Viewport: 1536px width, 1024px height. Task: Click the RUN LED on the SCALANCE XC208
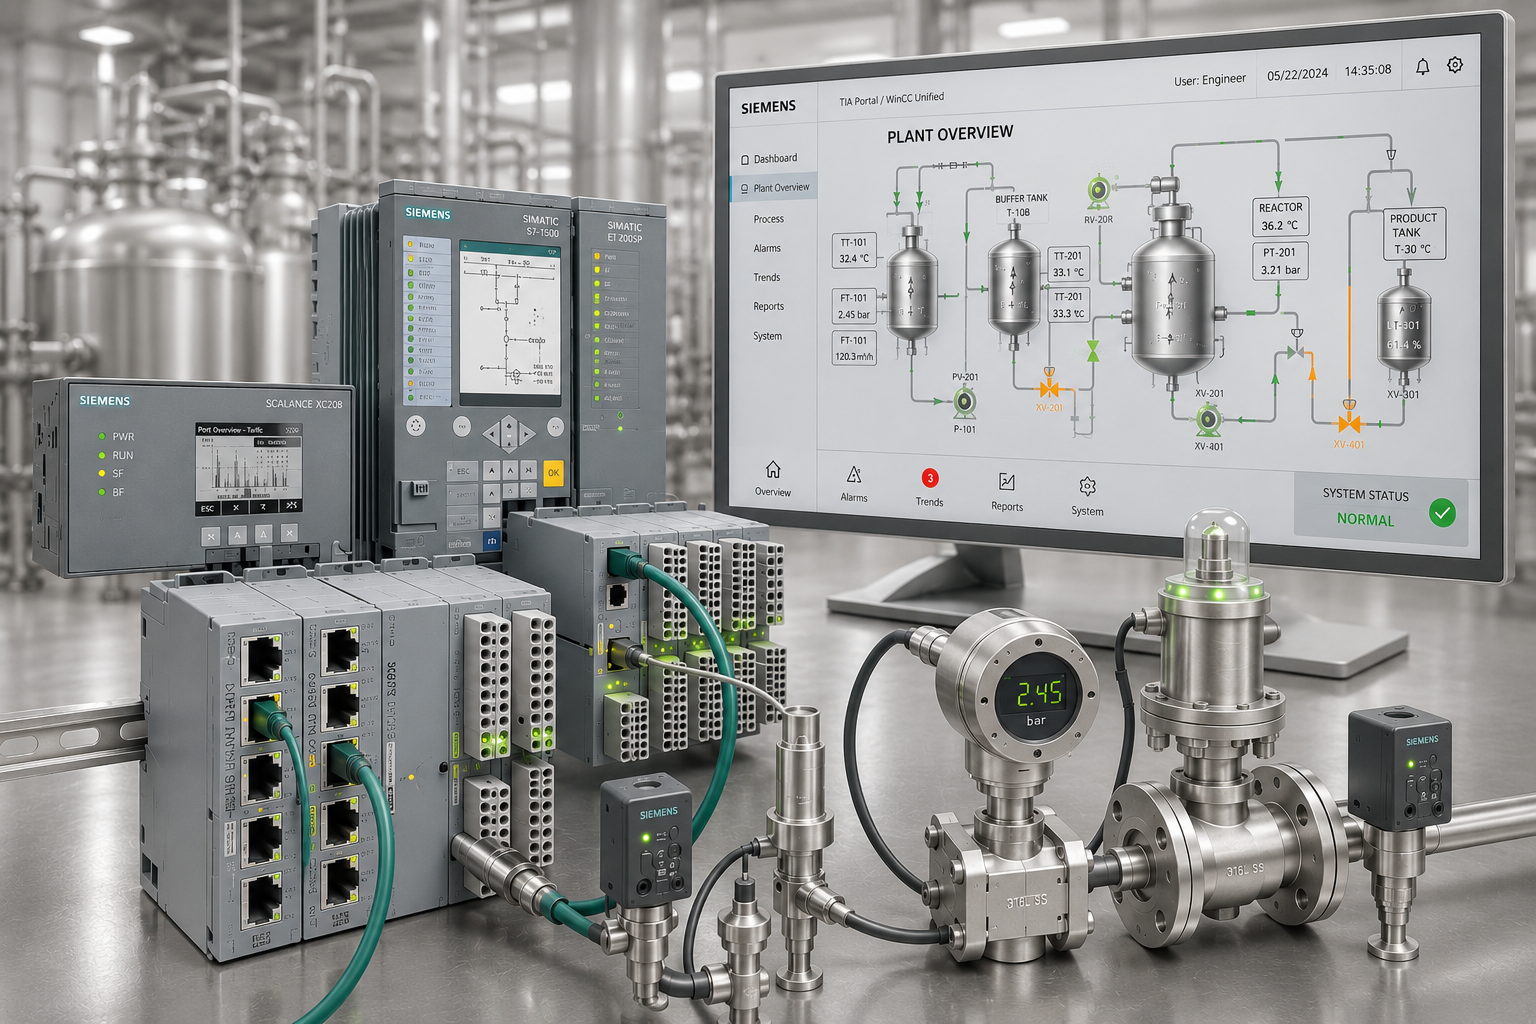tap(102, 455)
